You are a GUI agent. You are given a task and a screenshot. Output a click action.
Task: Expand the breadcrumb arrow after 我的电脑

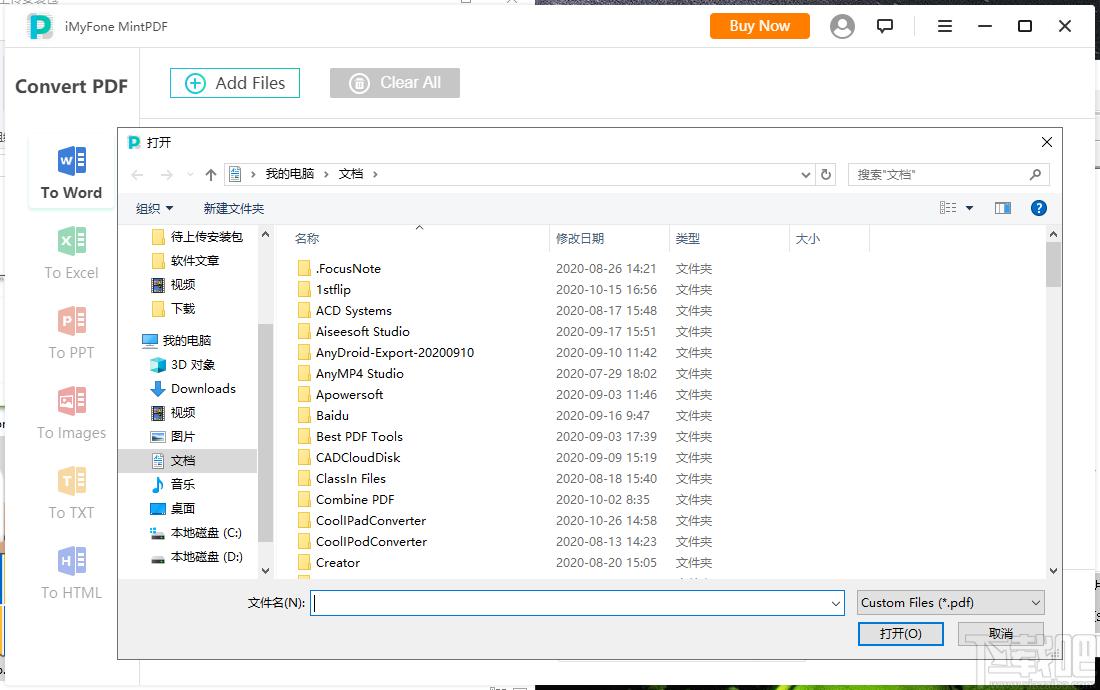tap(326, 174)
